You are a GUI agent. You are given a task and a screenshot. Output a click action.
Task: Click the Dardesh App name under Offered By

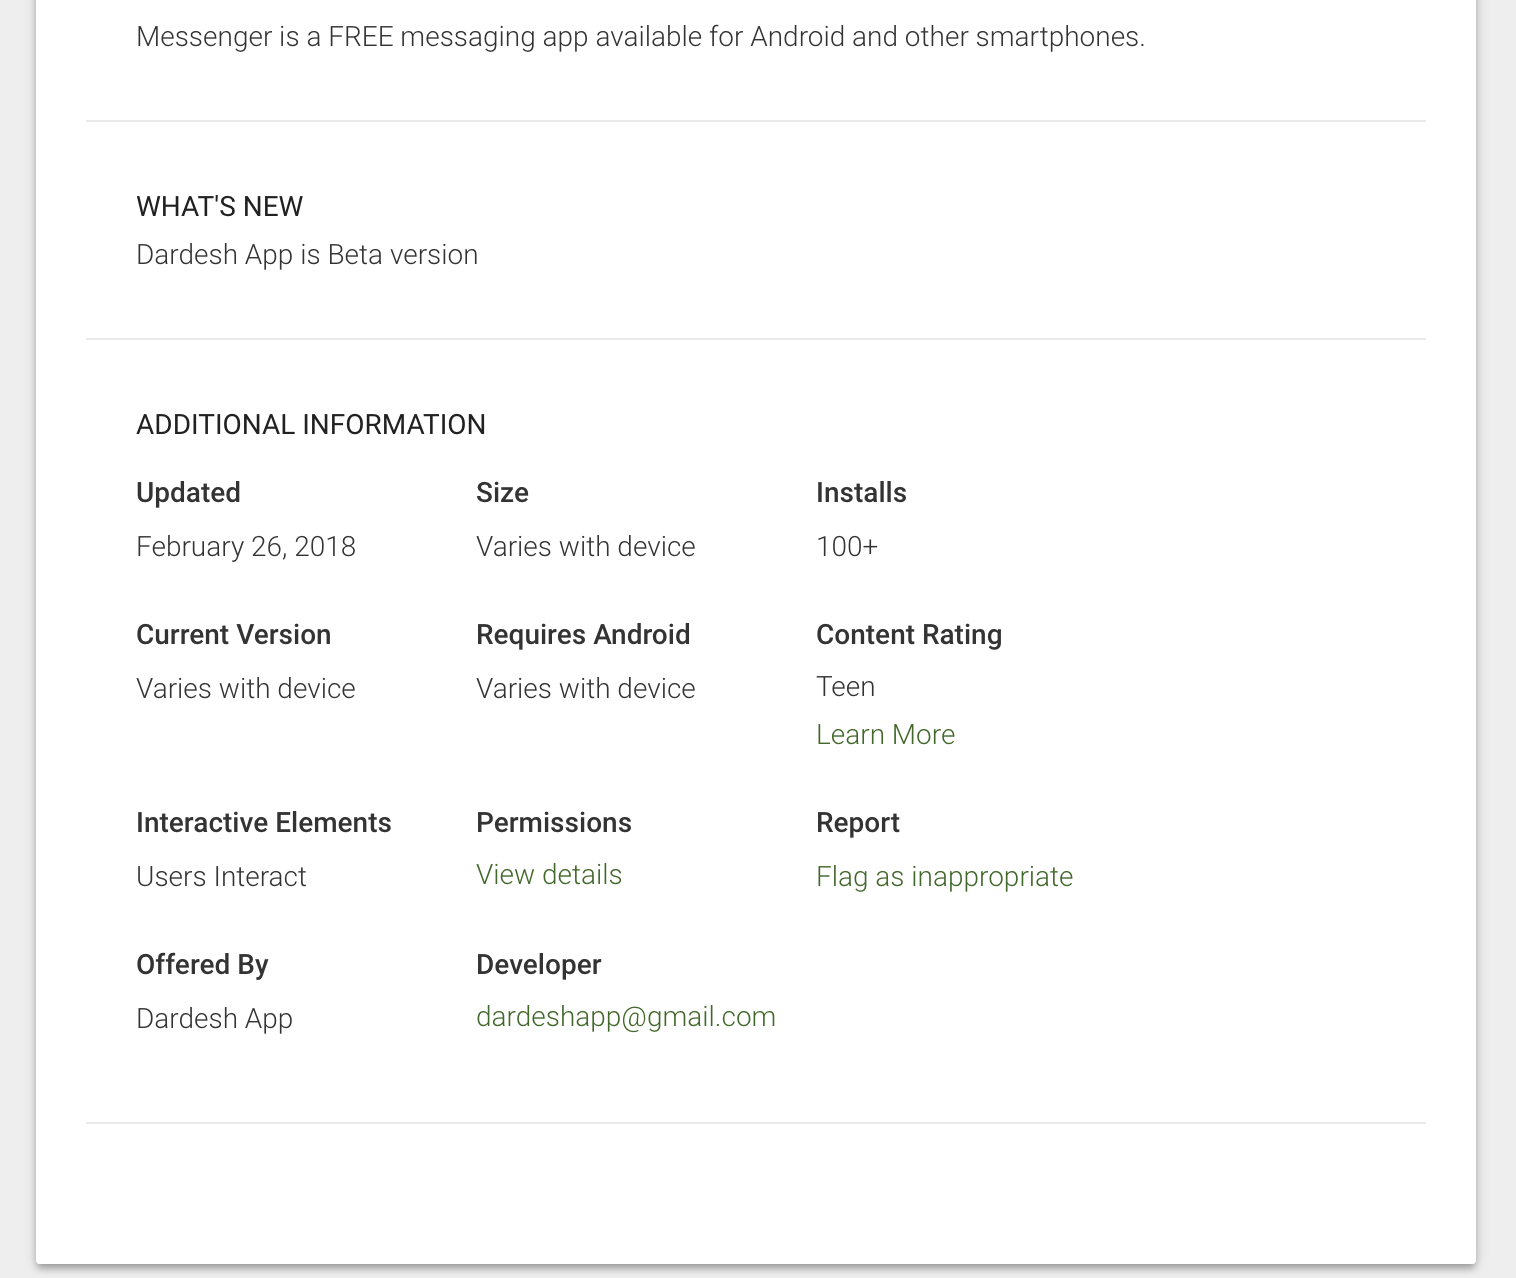pos(214,1019)
